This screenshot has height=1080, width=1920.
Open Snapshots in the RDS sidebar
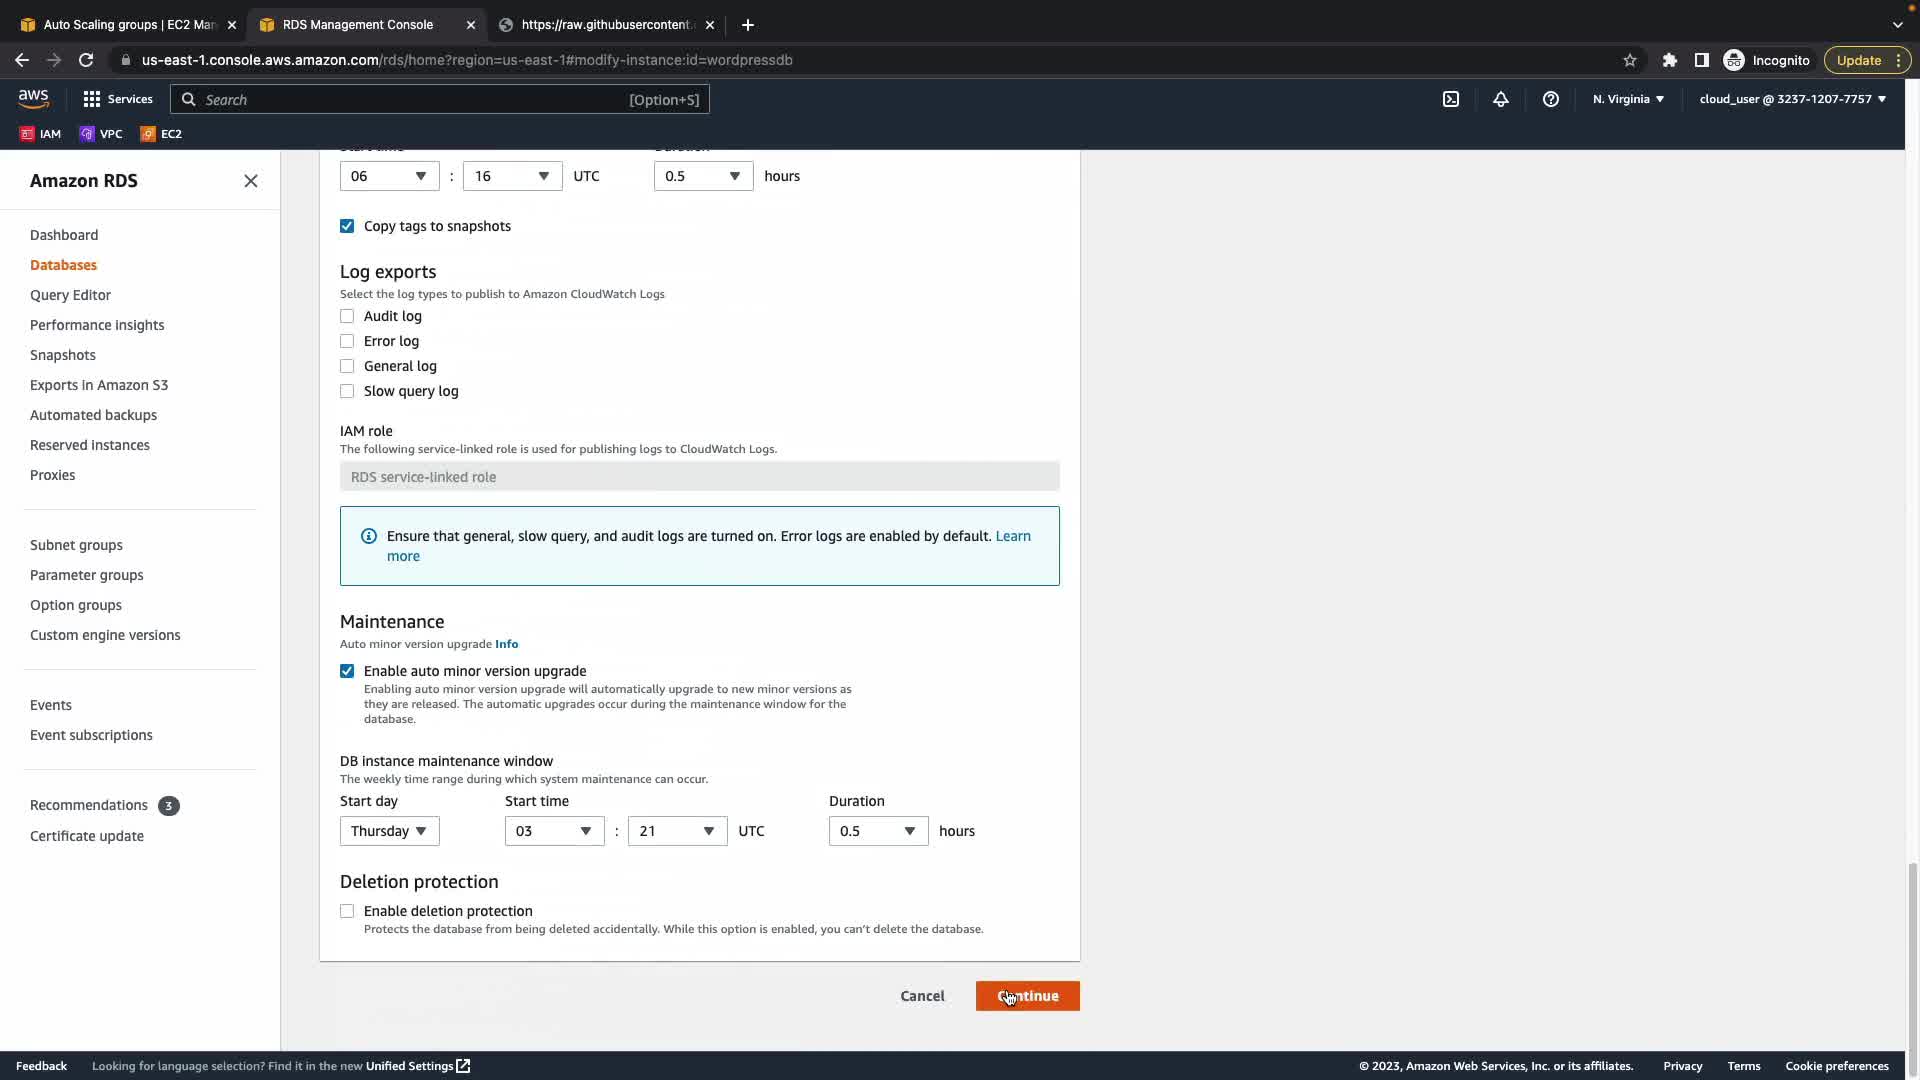pyautogui.click(x=63, y=355)
